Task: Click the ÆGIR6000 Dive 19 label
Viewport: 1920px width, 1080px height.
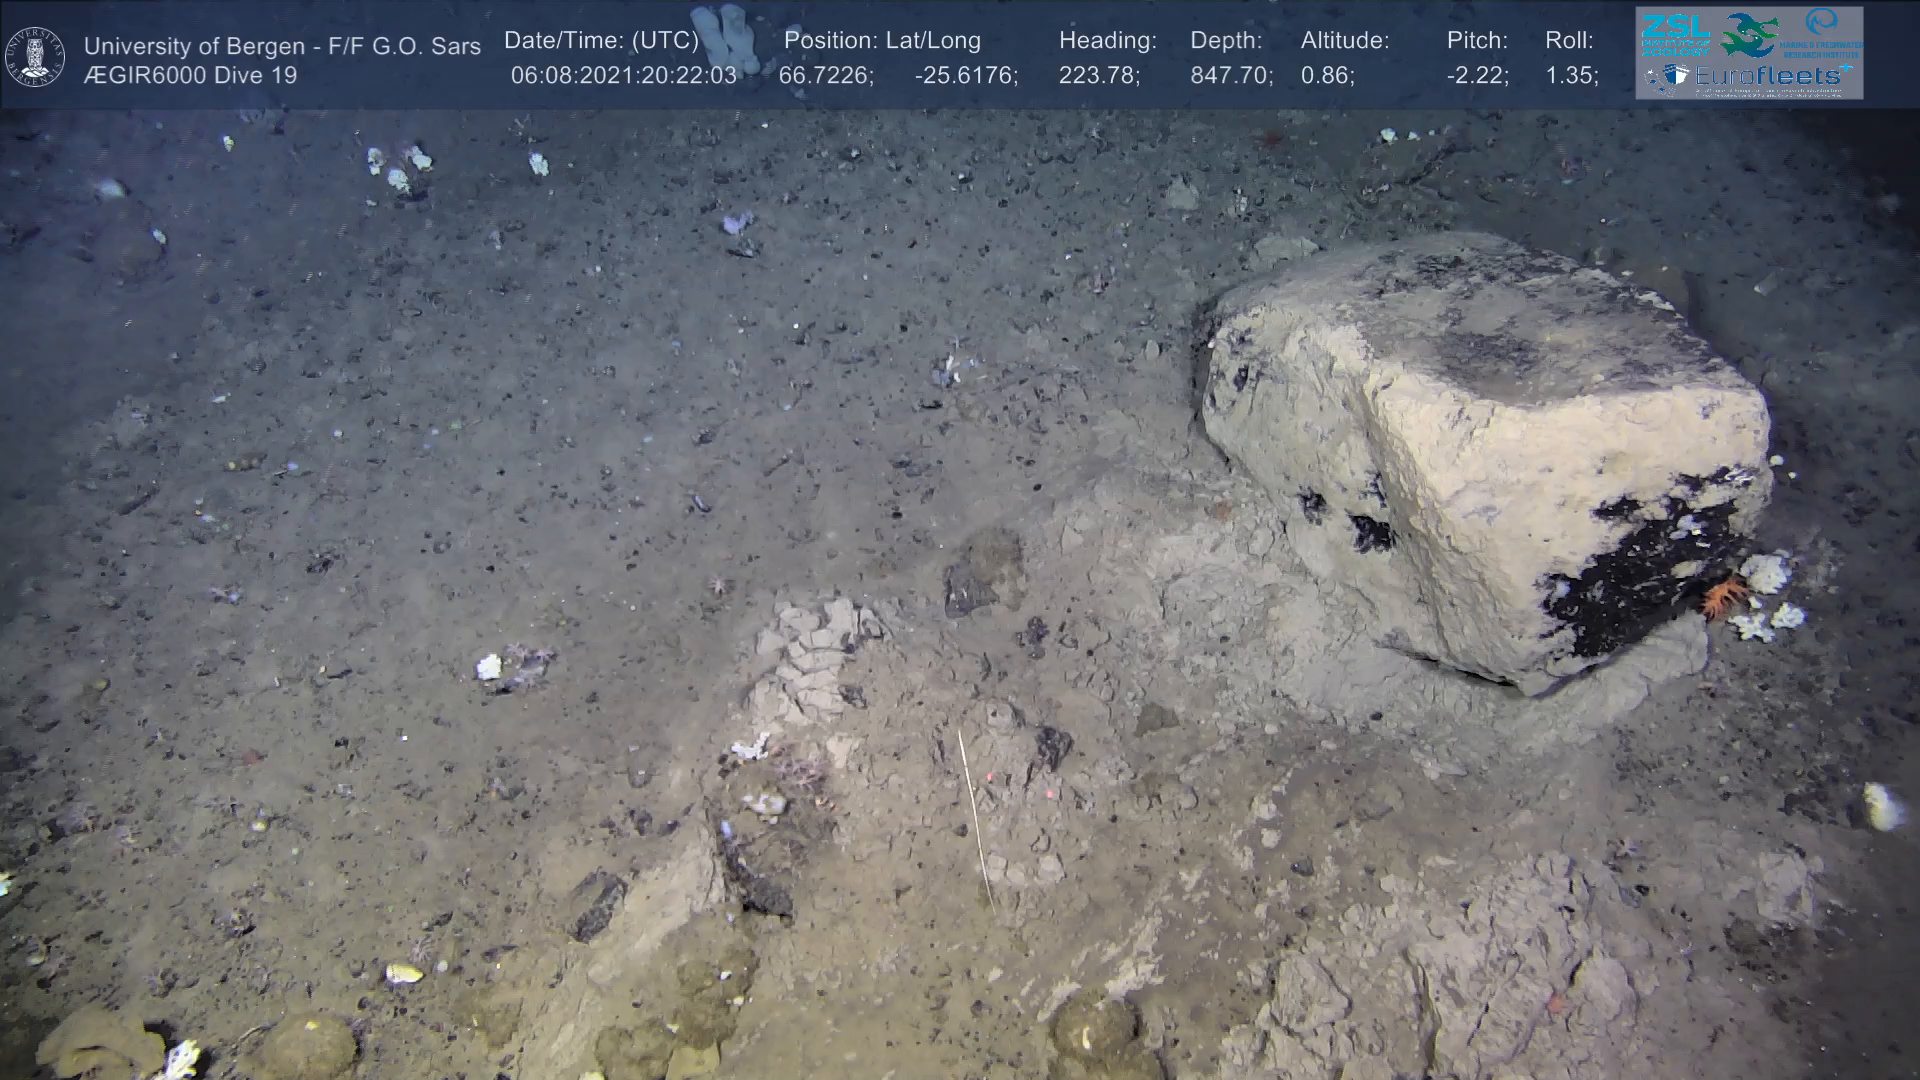Action: [190, 75]
